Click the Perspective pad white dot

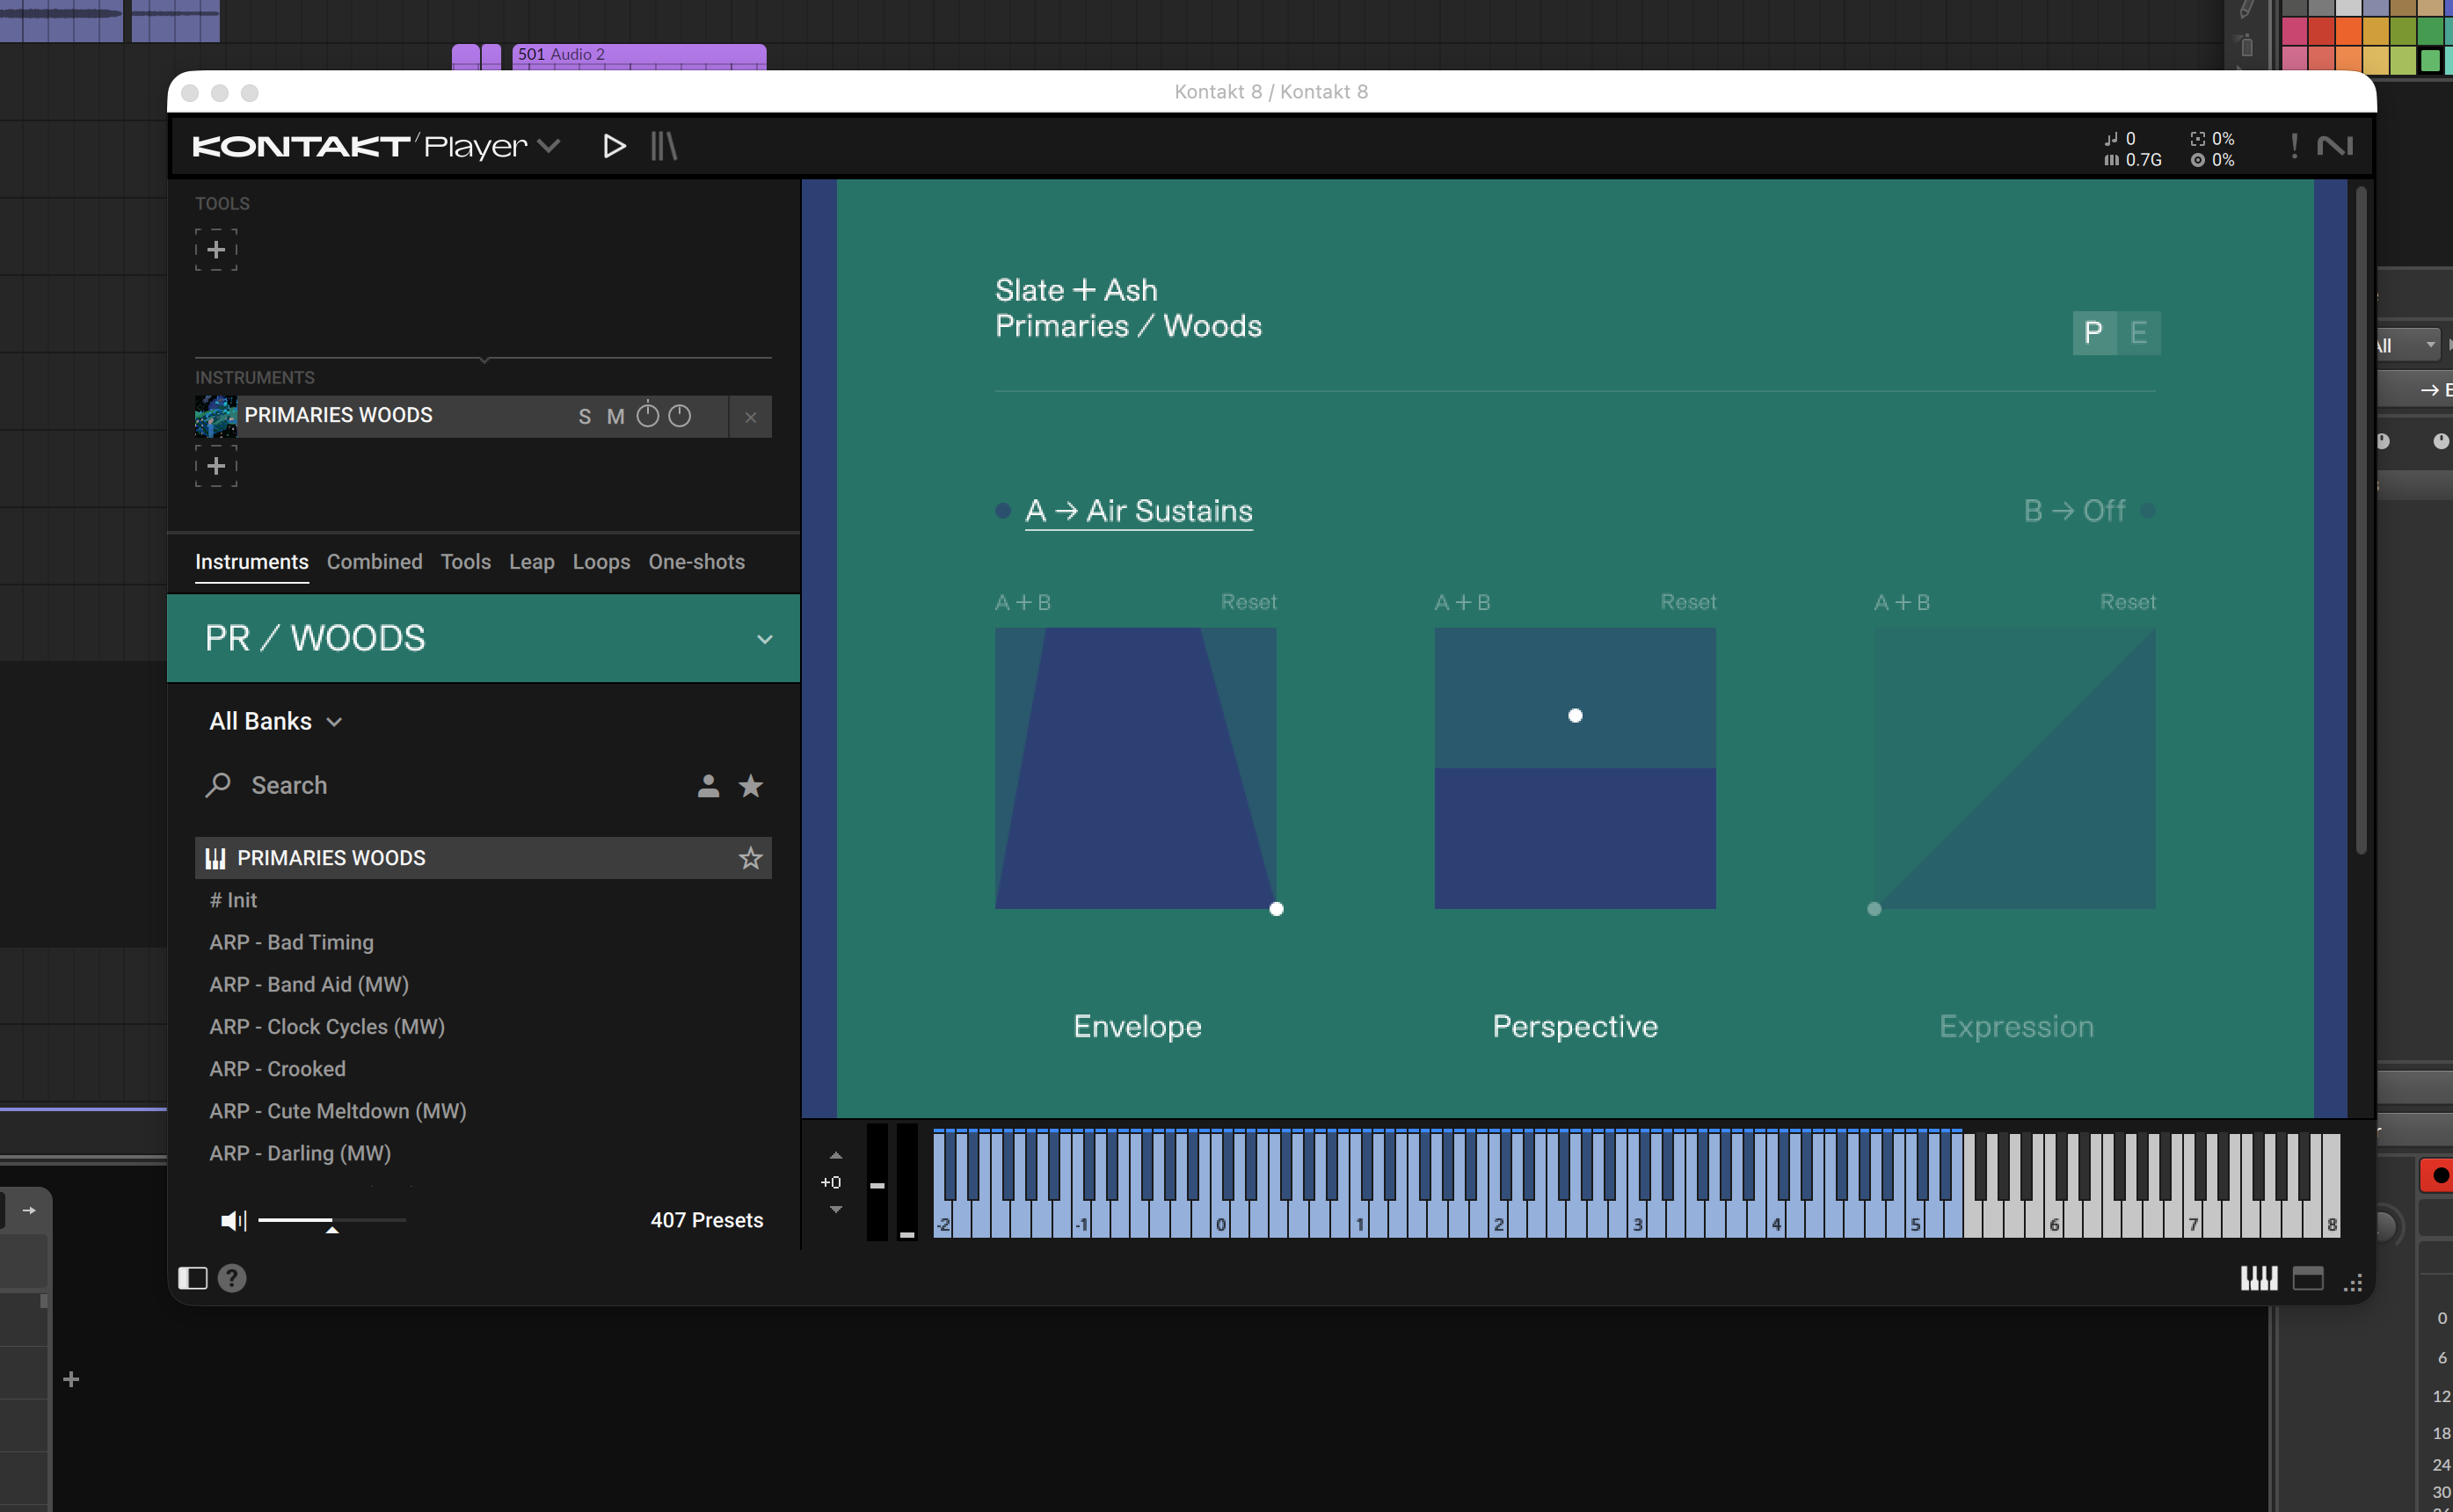click(1576, 715)
